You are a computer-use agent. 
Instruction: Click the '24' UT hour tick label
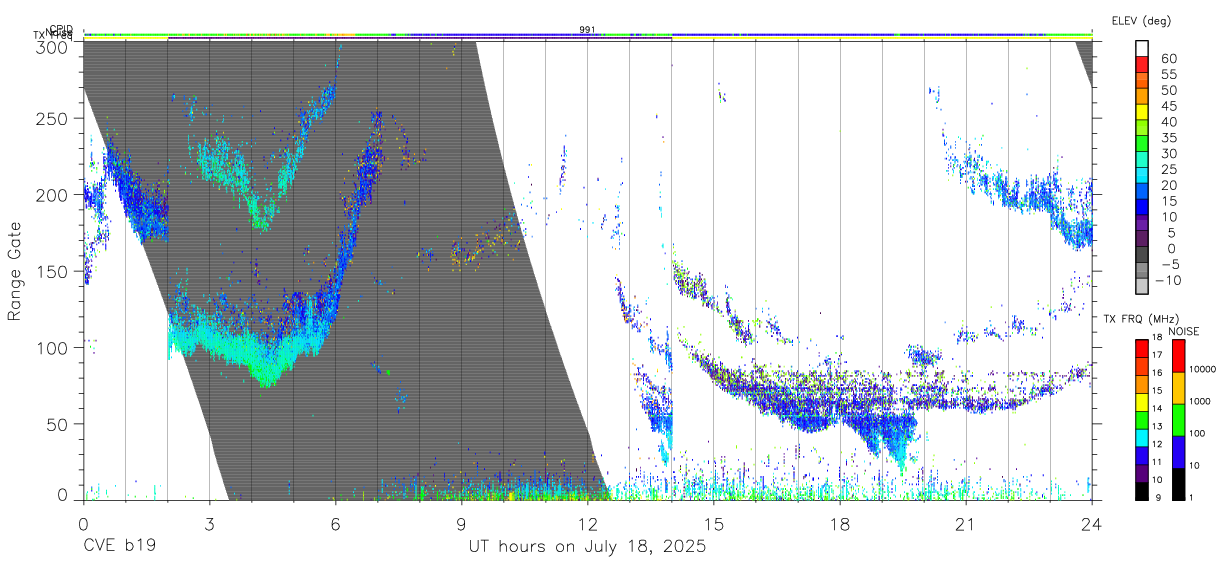click(1092, 524)
